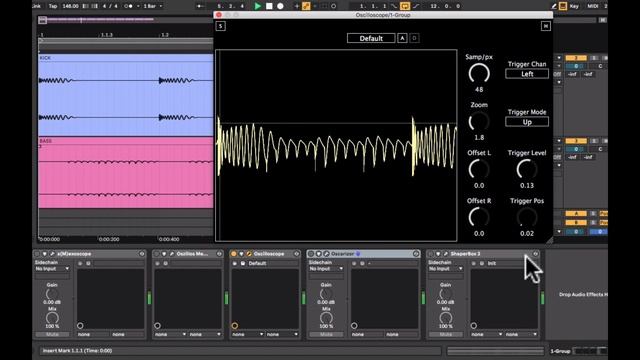This screenshot has height=360, width=640.
Task: Open the Trigger Chan Left selector
Action: pos(527,74)
